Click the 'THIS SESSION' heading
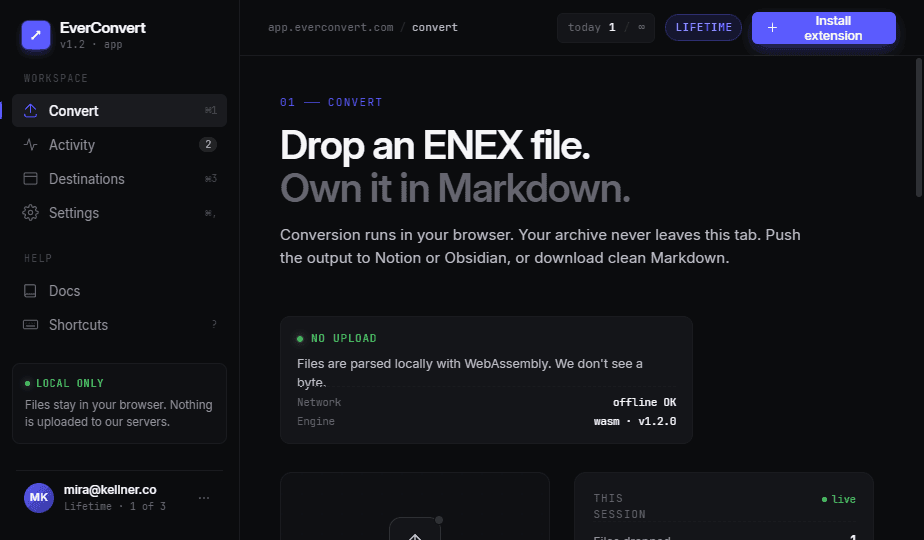The height and width of the screenshot is (540, 924). (619, 506)
